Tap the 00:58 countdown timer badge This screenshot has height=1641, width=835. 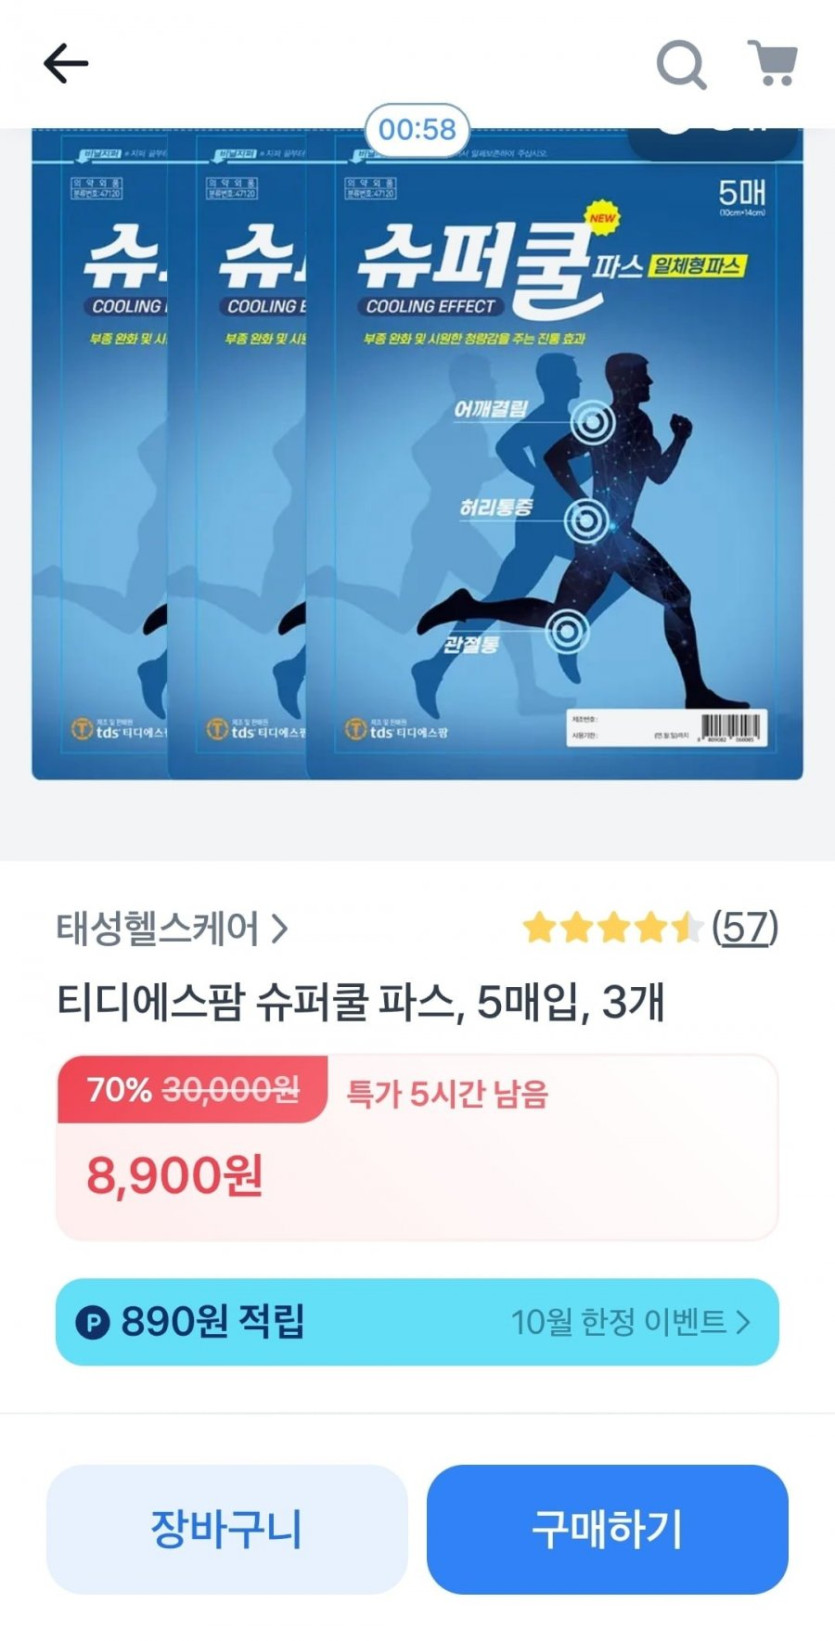[x=417, y=129]
